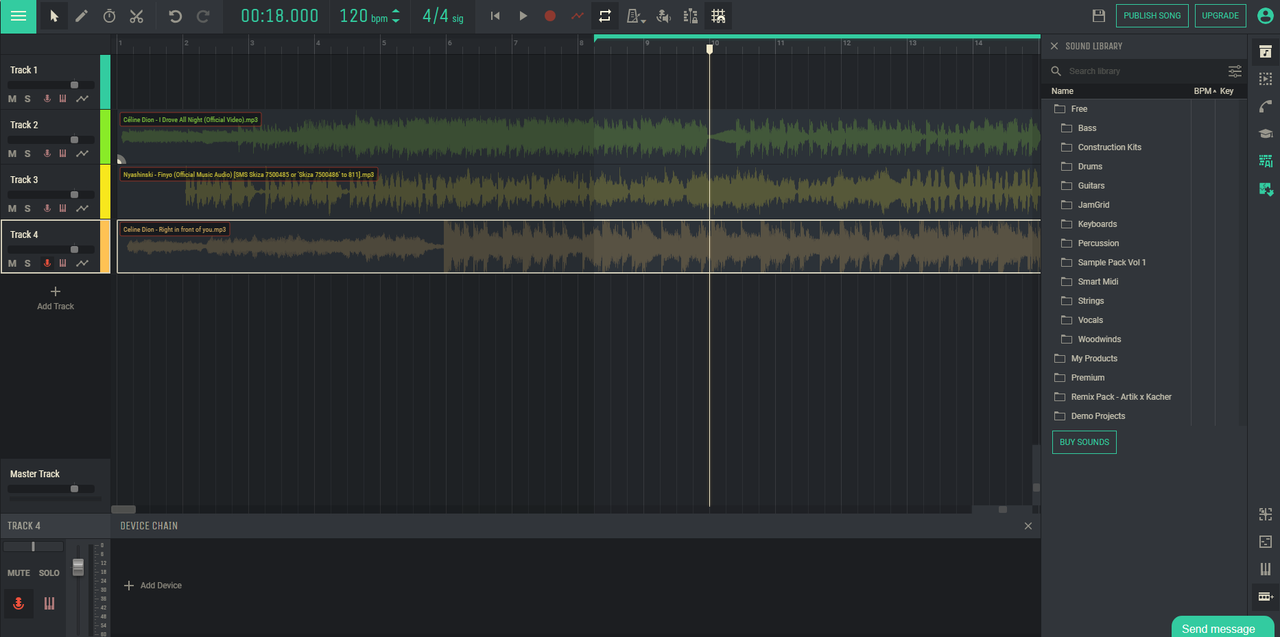
Task: Adjust tempo with bpm stepper arrows
Action: pos(396,16)
